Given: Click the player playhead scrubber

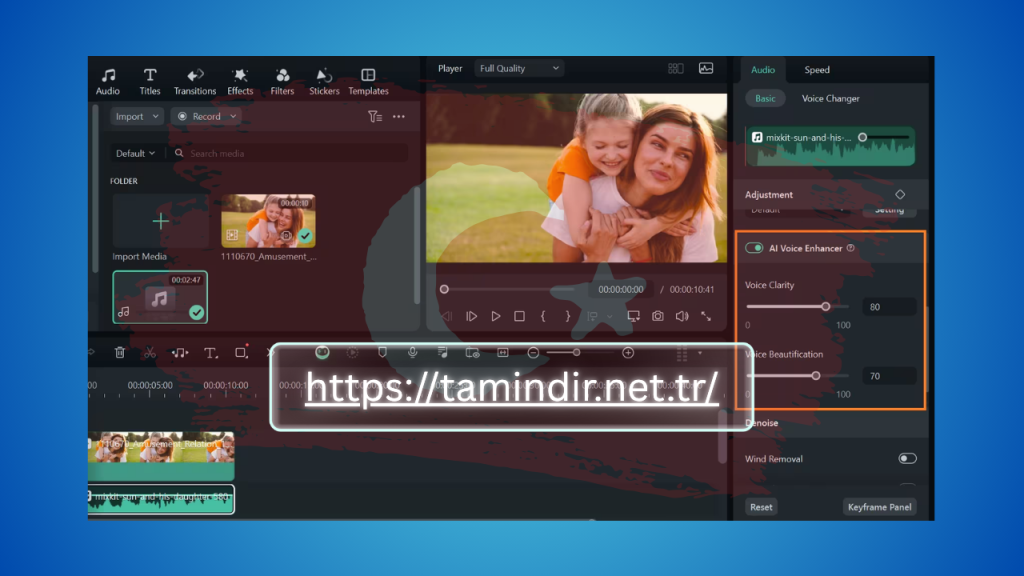Looking at the screenshot, I should click(x=444, y=289).
